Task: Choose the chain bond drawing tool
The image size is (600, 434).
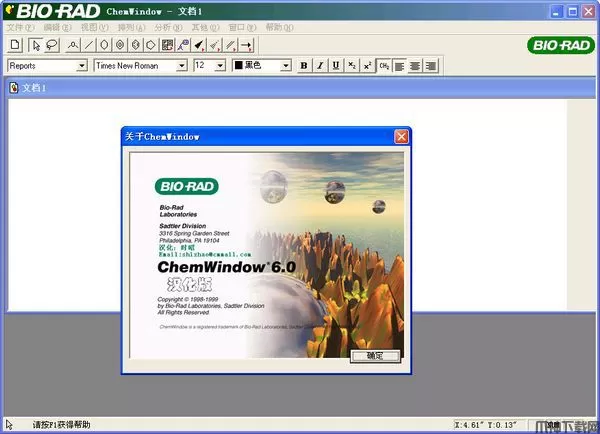Action: [73, 45]
